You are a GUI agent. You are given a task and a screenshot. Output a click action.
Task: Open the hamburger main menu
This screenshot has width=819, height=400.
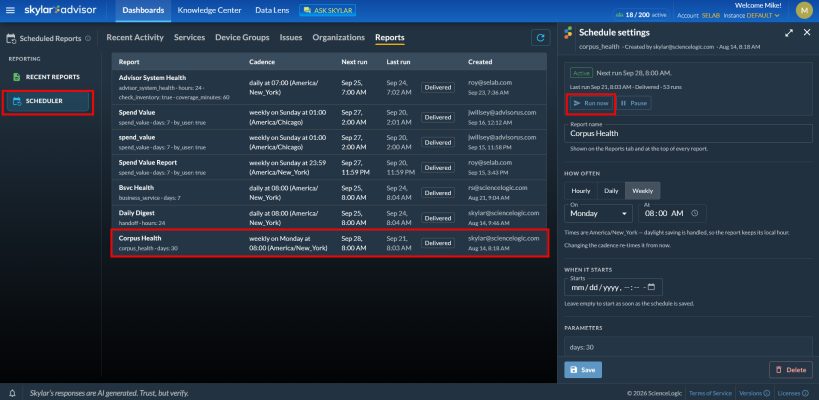pyautogui.click(x=10, y=10)
